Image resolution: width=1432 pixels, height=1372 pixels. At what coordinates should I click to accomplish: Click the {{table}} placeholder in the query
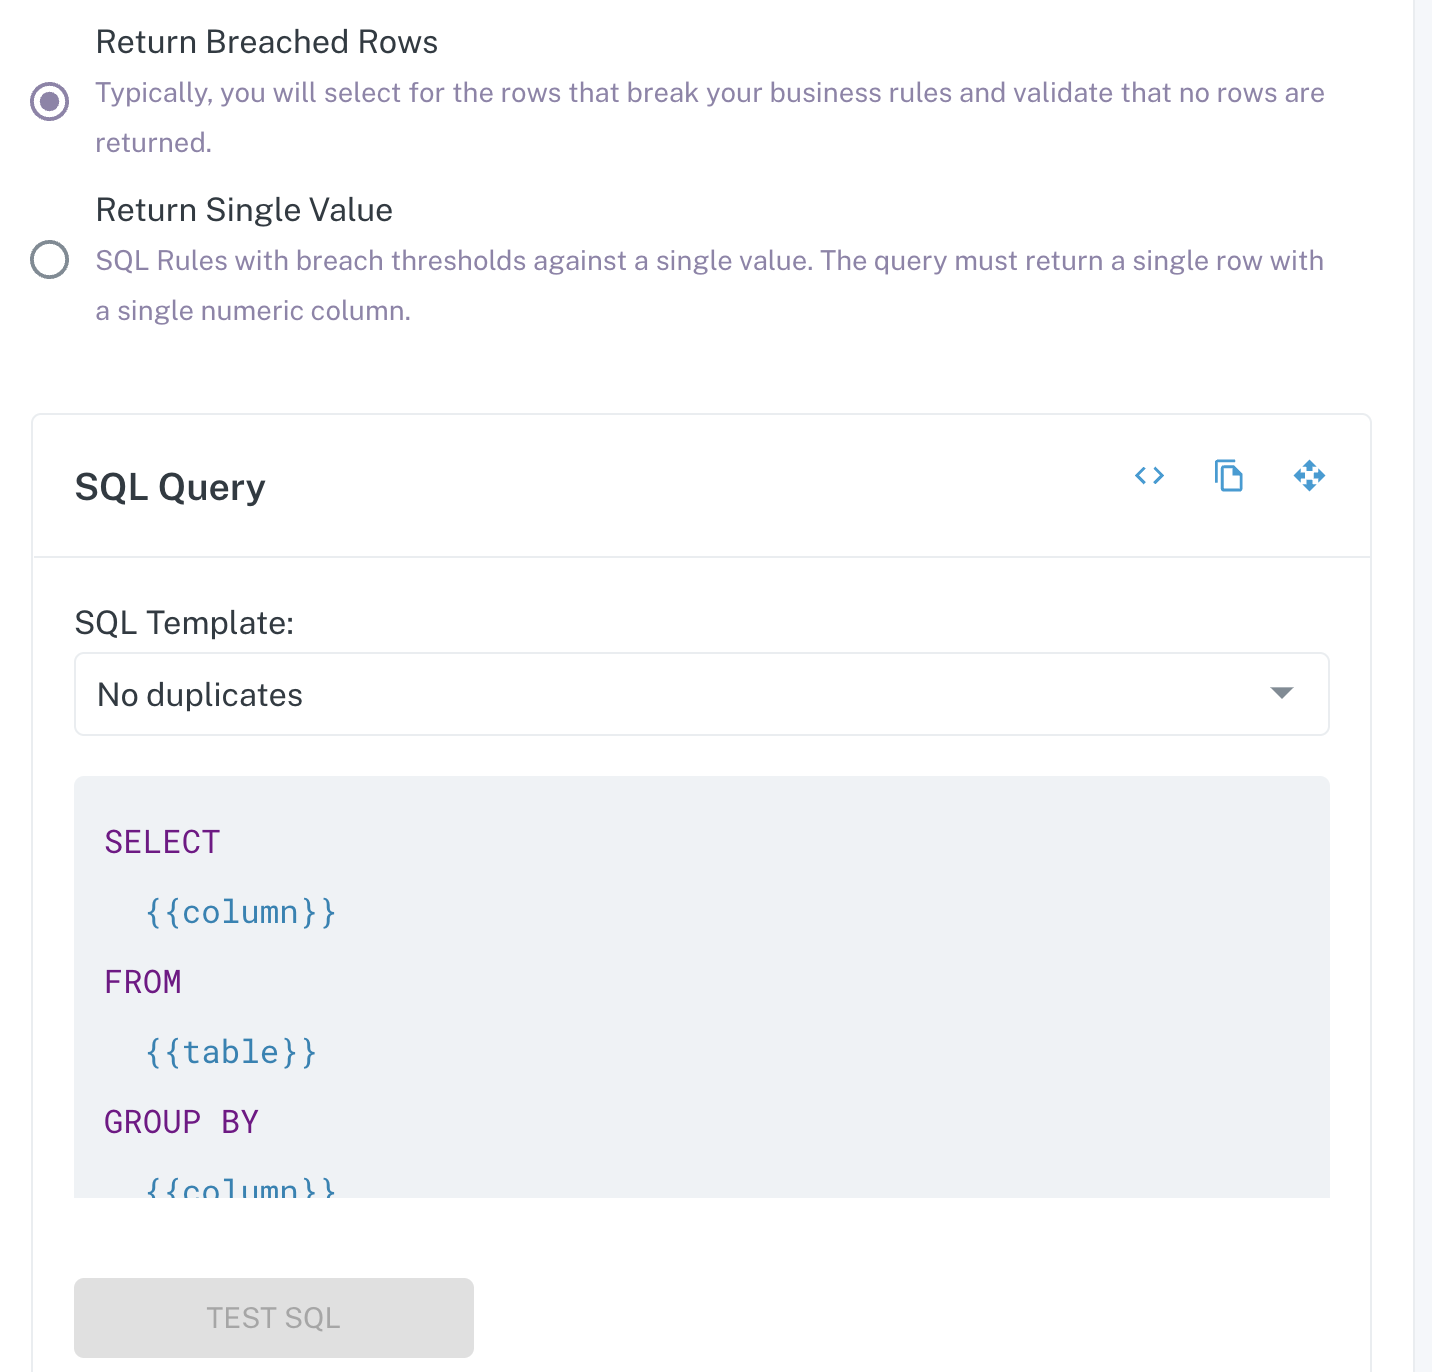(231, 1052)
